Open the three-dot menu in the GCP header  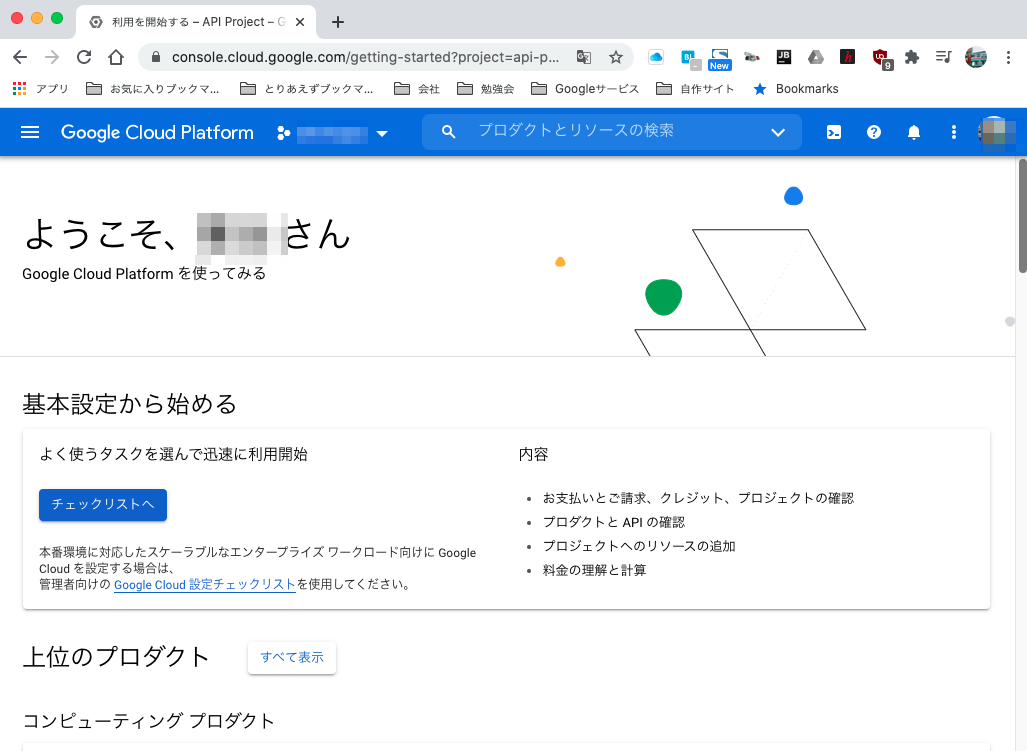click(x=953, y=132)
